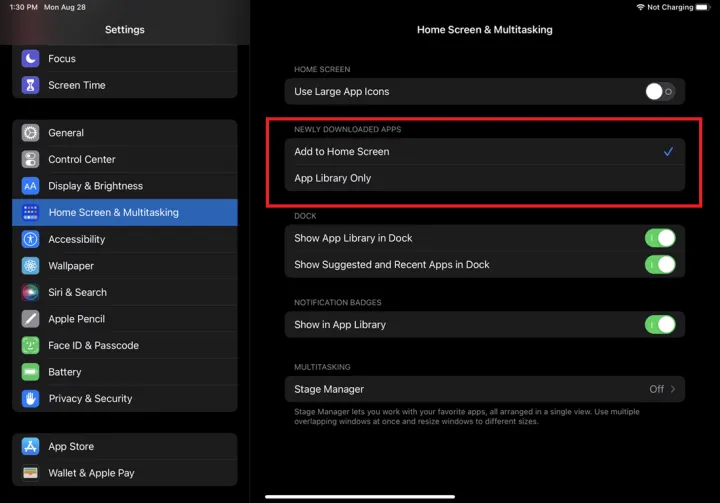Tap the Accessibility icon

(x=30, y=240)
